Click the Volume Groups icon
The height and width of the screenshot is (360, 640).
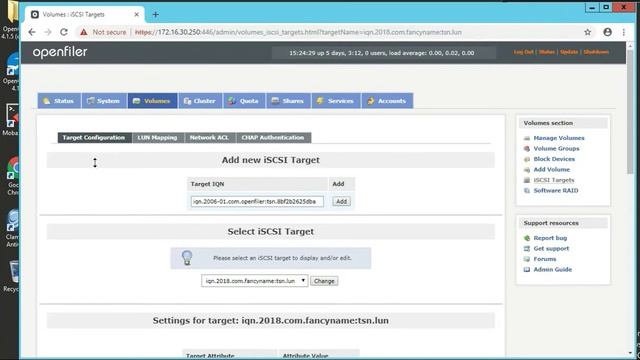[527, 149]
